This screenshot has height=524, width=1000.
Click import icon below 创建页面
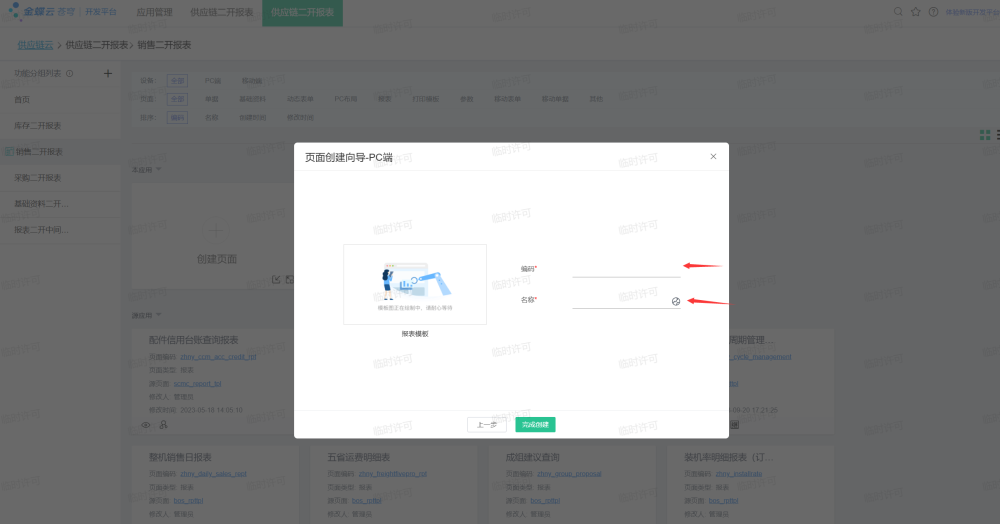click(x=276, y=279)
